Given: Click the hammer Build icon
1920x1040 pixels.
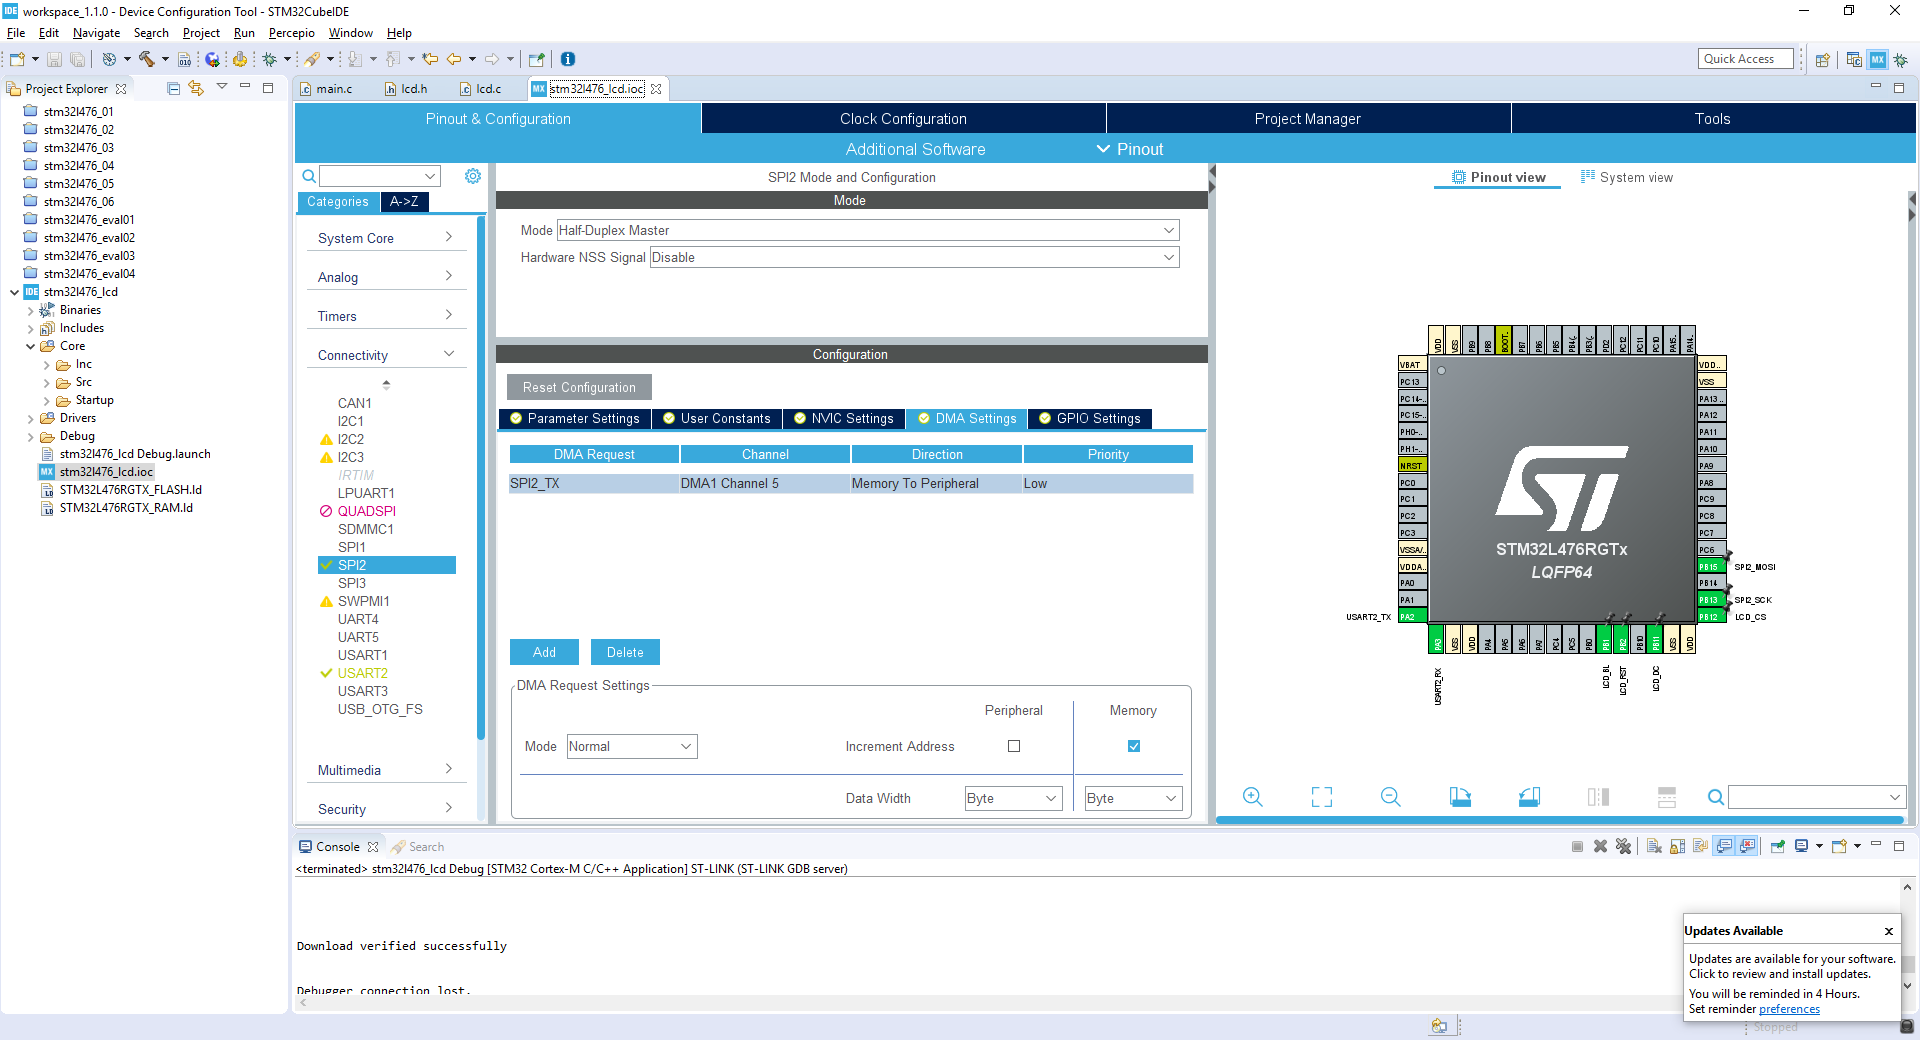Looking at the screenshot, I should tap(147, 59).
